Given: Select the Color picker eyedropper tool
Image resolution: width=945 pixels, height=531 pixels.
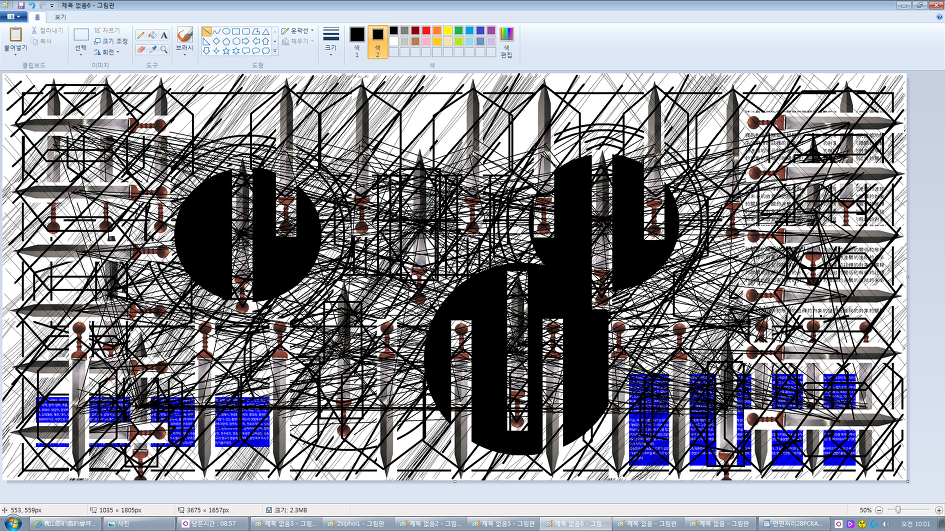Looking at the screenshot, I should (x=152, y=49).
